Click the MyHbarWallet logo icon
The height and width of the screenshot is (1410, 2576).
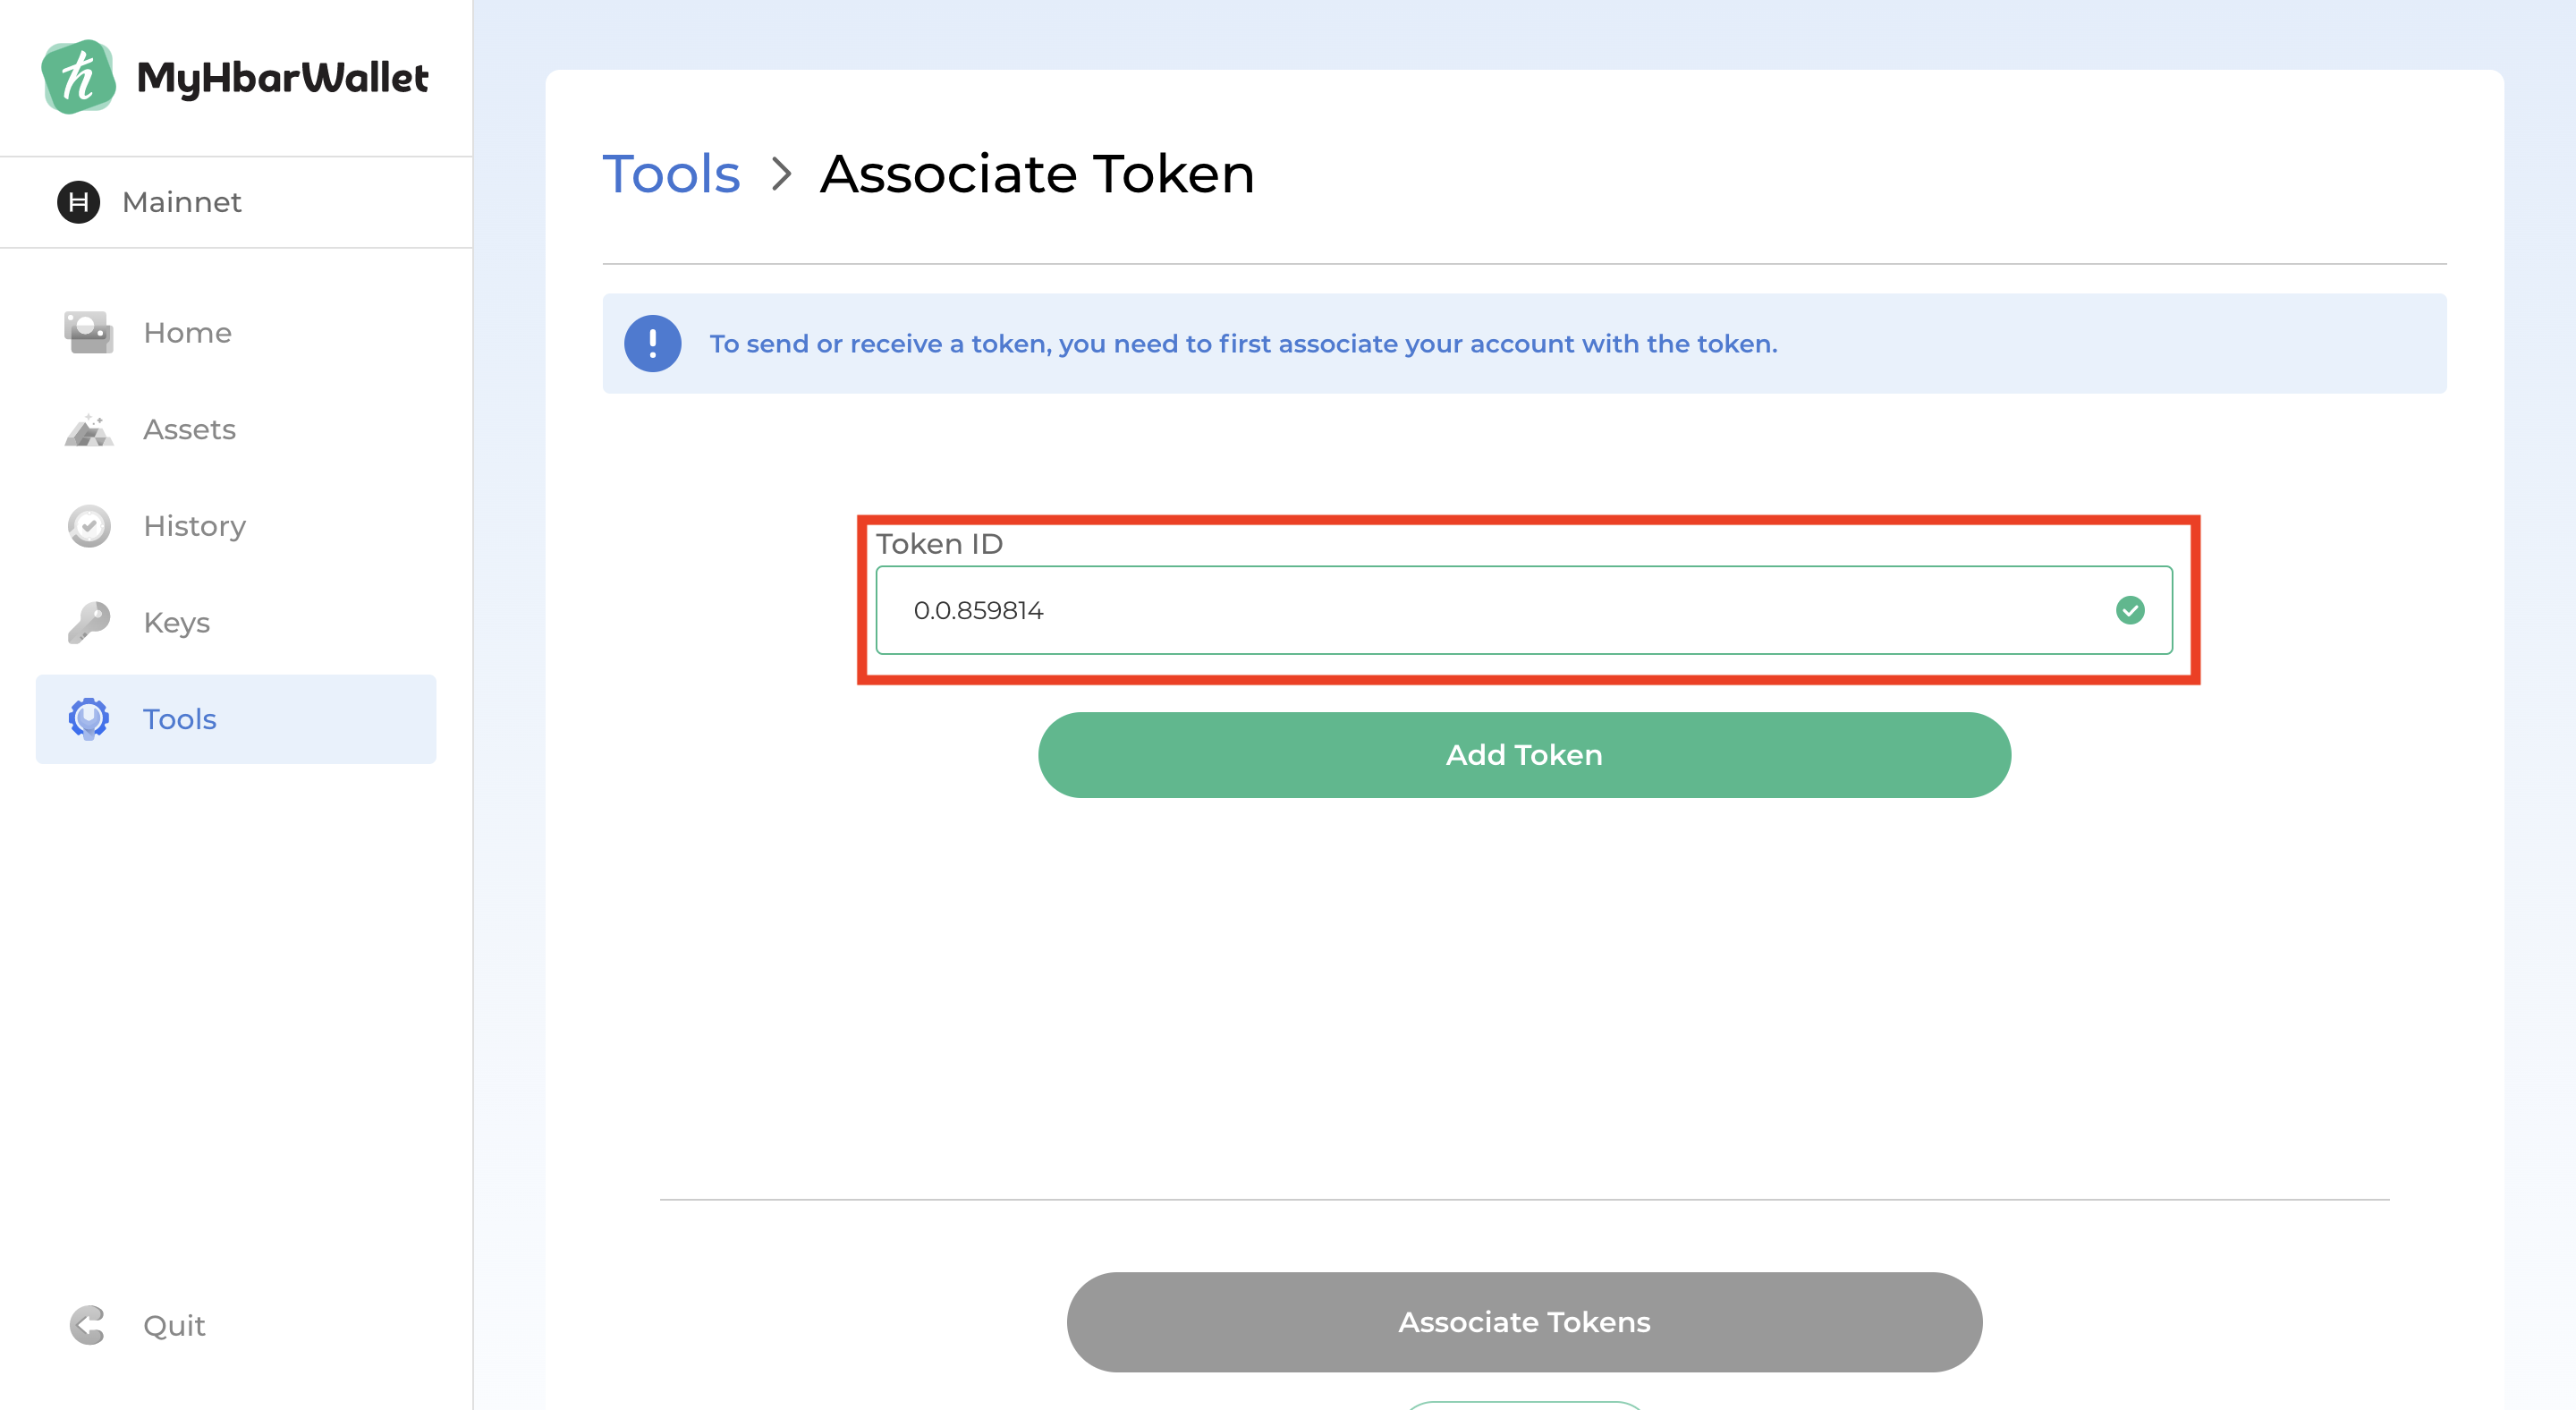click(78, 77)
